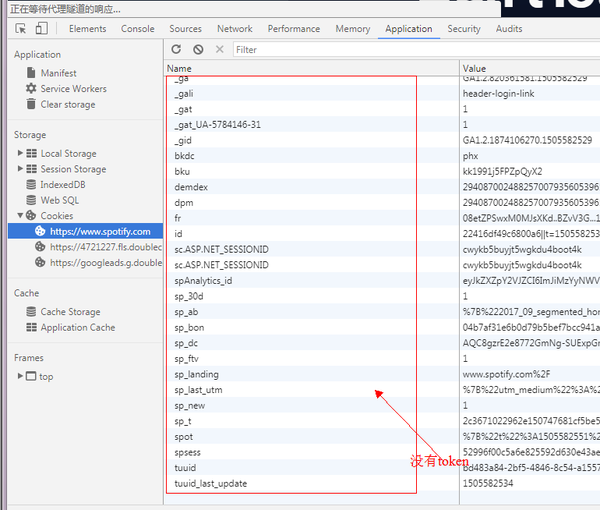Switch to the Console tab

point(138,29)
